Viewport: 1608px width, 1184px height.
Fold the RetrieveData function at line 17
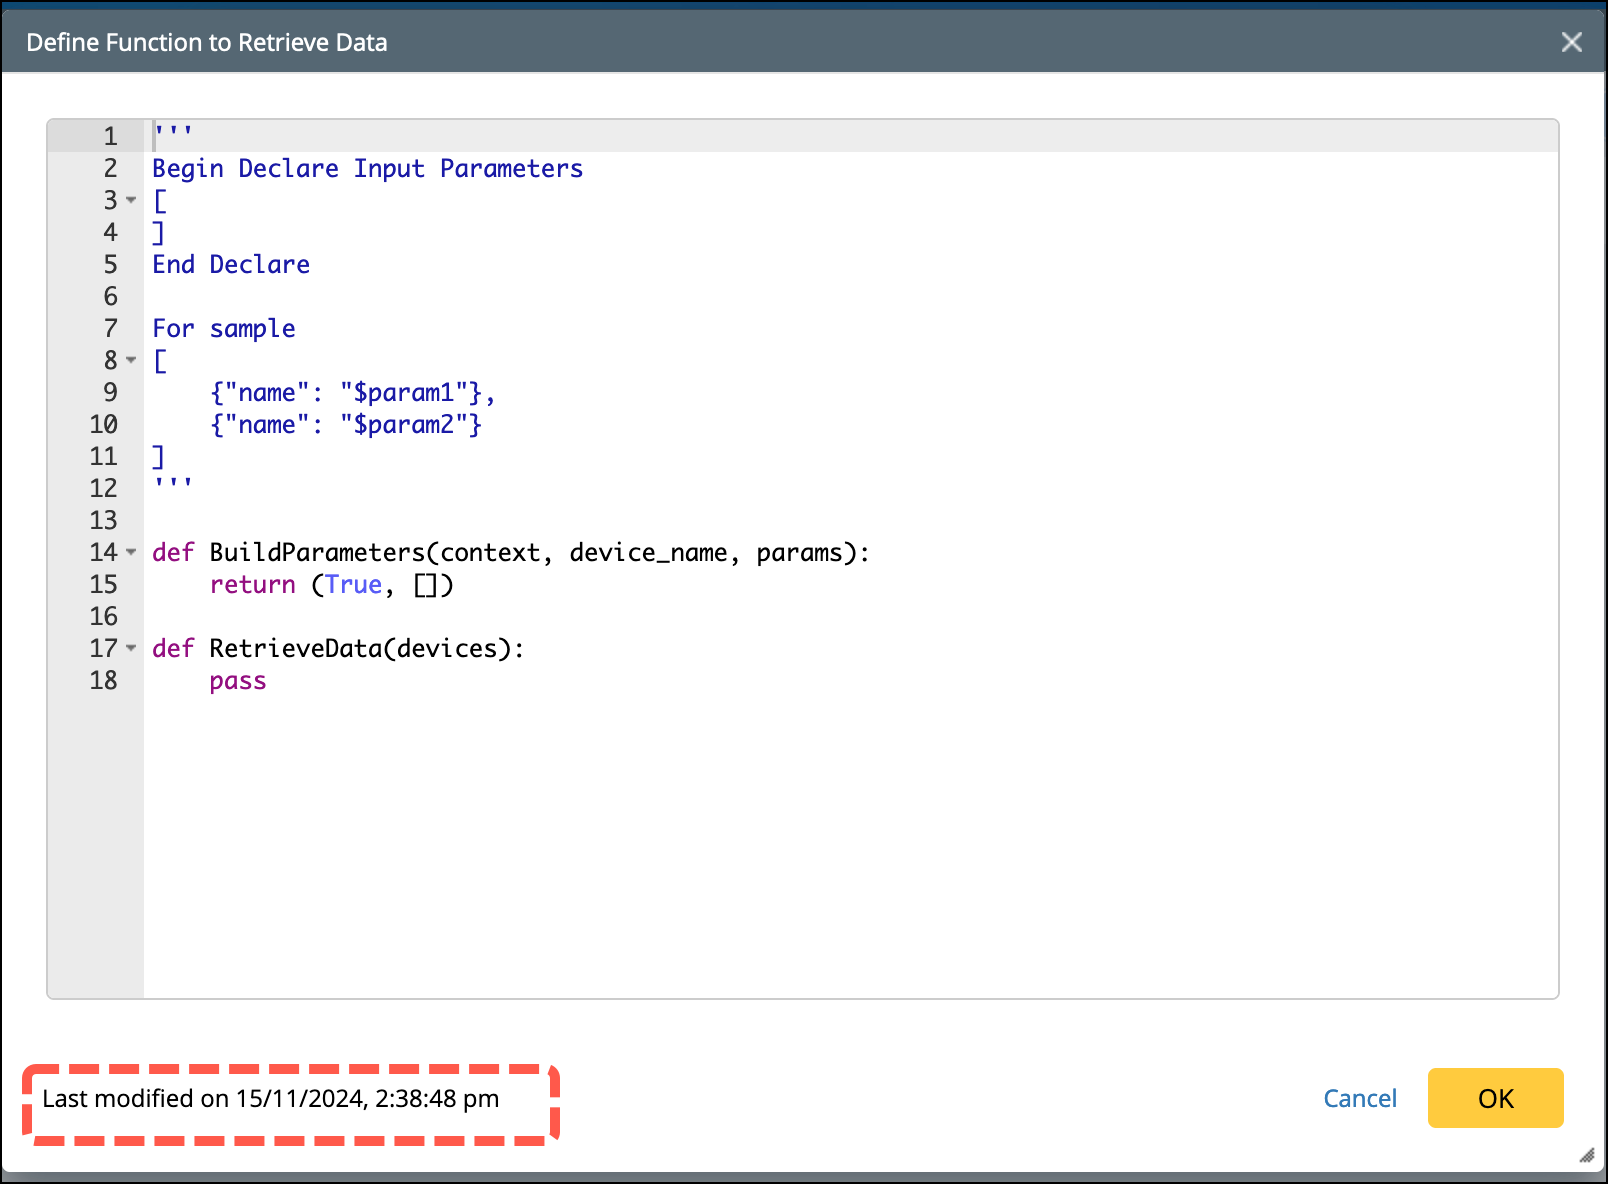tap(131, 648)
